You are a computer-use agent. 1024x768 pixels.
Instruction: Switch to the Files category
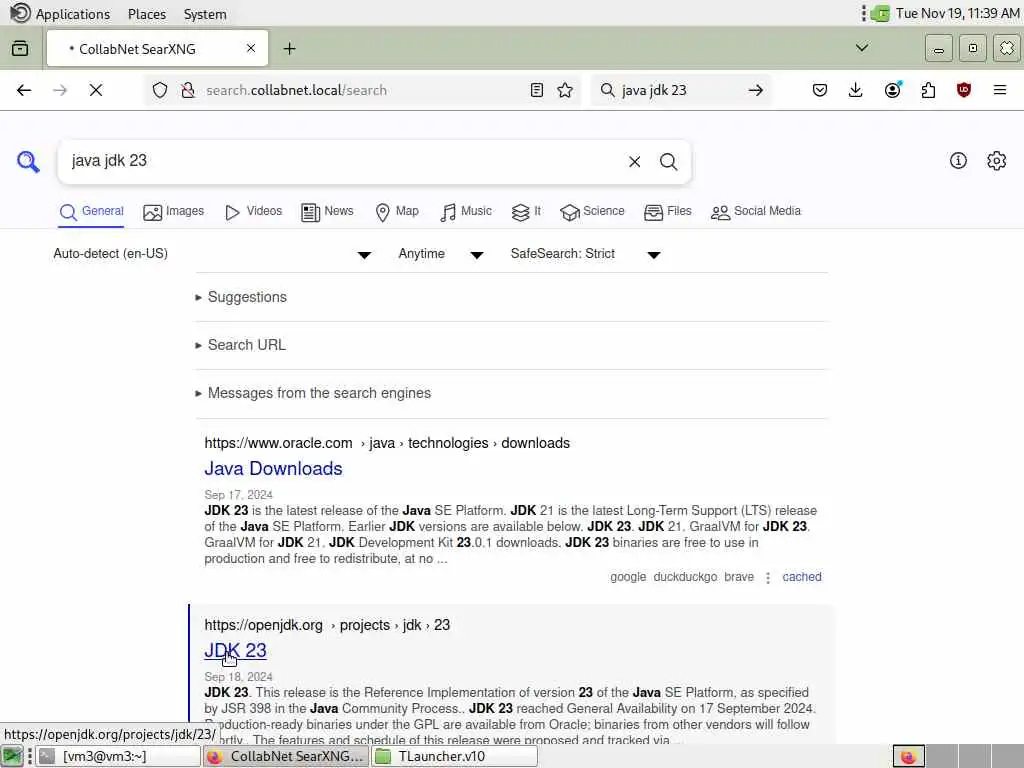pos(667,212)
